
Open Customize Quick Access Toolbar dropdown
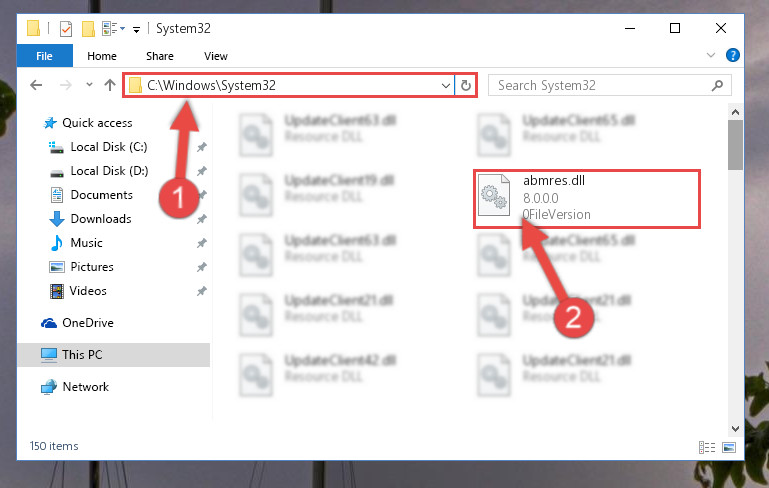[136, 30]
